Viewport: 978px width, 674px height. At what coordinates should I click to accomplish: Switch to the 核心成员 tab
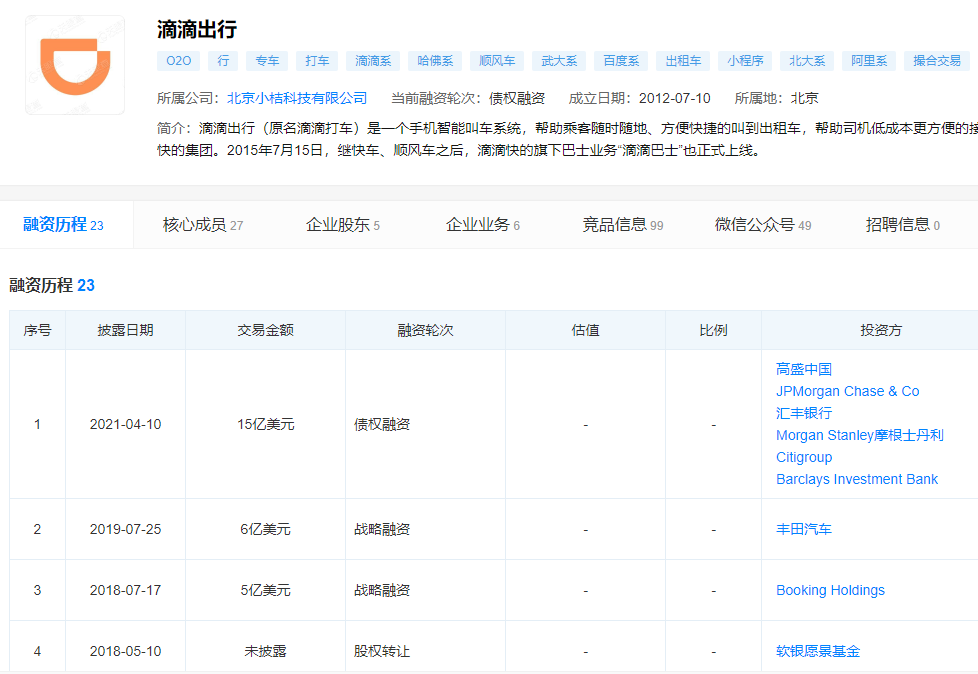(202, 225)
